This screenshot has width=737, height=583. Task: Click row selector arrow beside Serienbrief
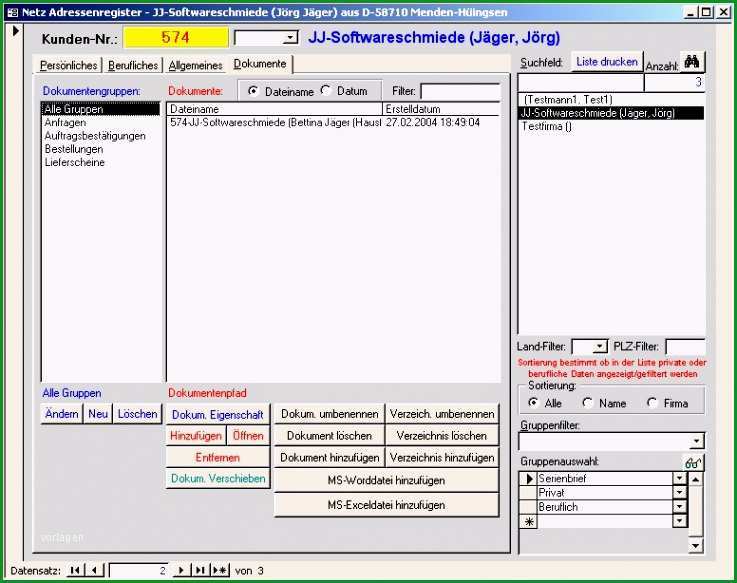pyautogui.click(x=529, y=479)
